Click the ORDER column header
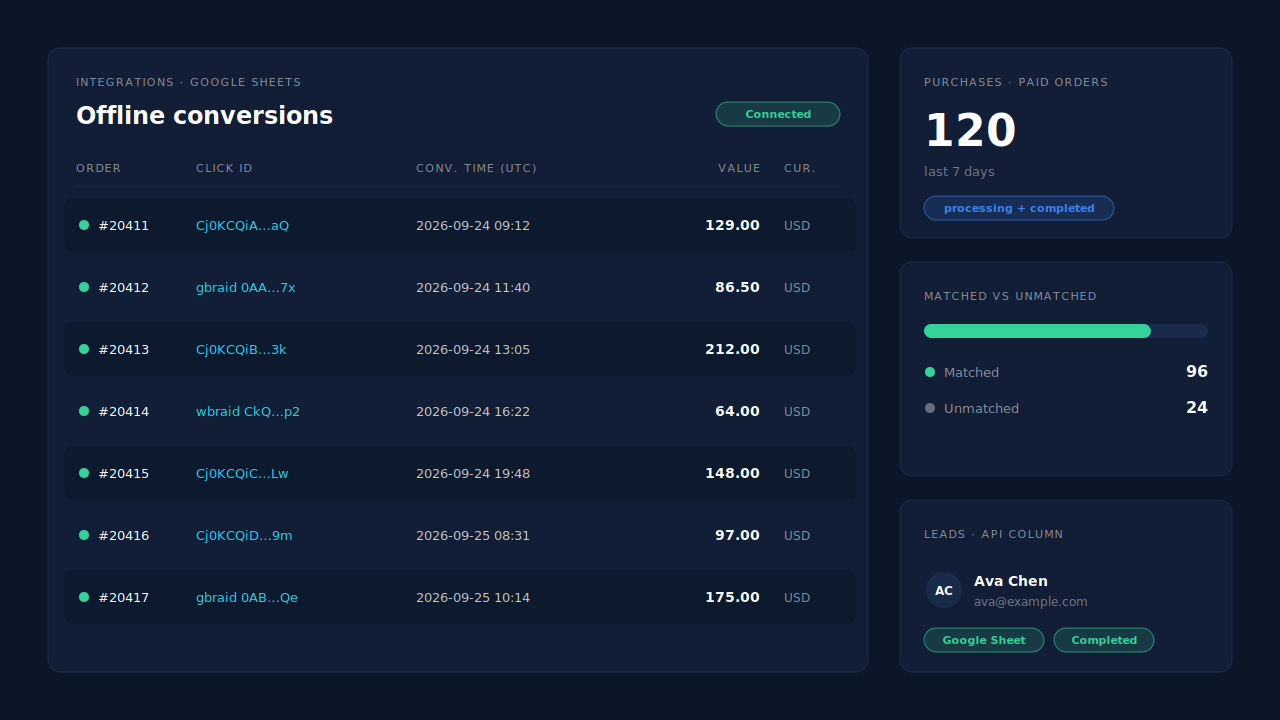1280x720 pixels. coord(99,168)
